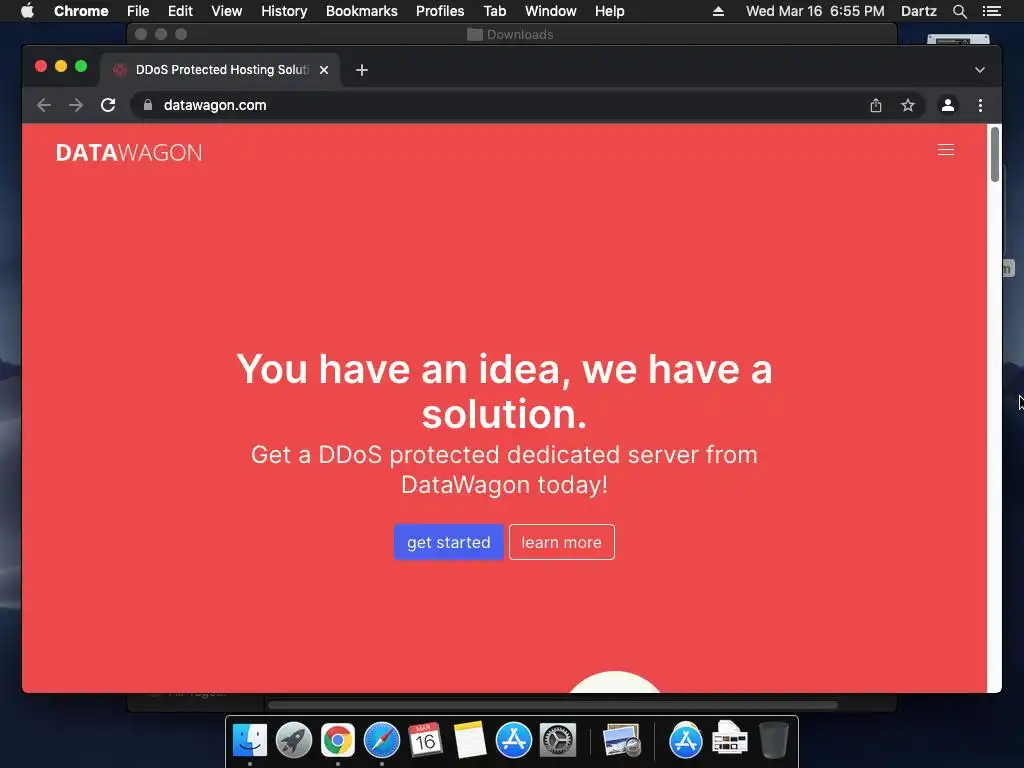The image size is (1024, 768).
Task: Share this page using share icon
Action: tap(876, 105)
